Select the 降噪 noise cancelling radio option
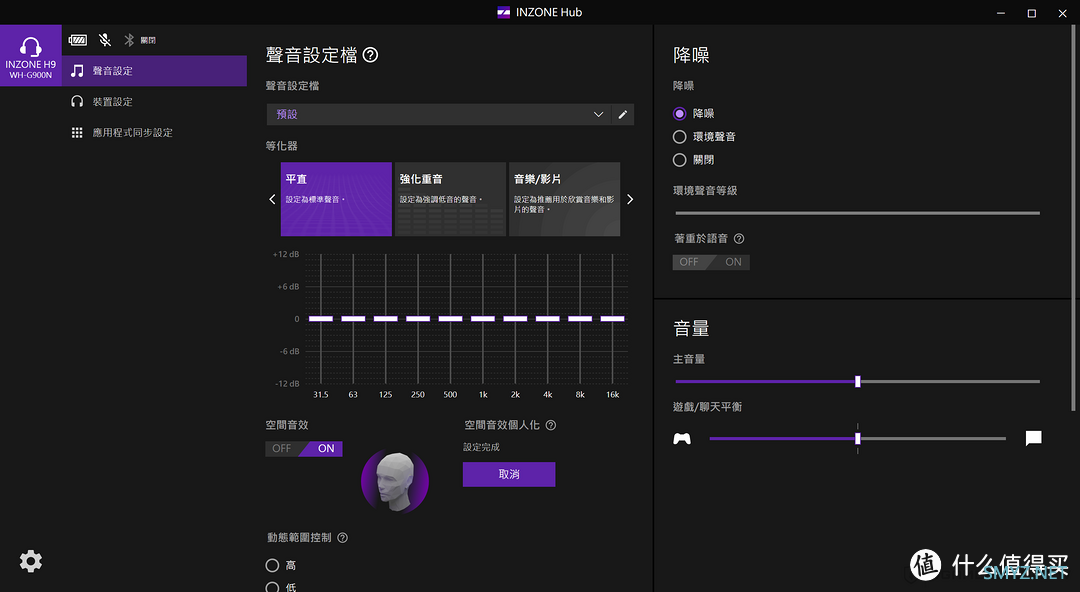The image size is (1080, 592). [680, 114]
